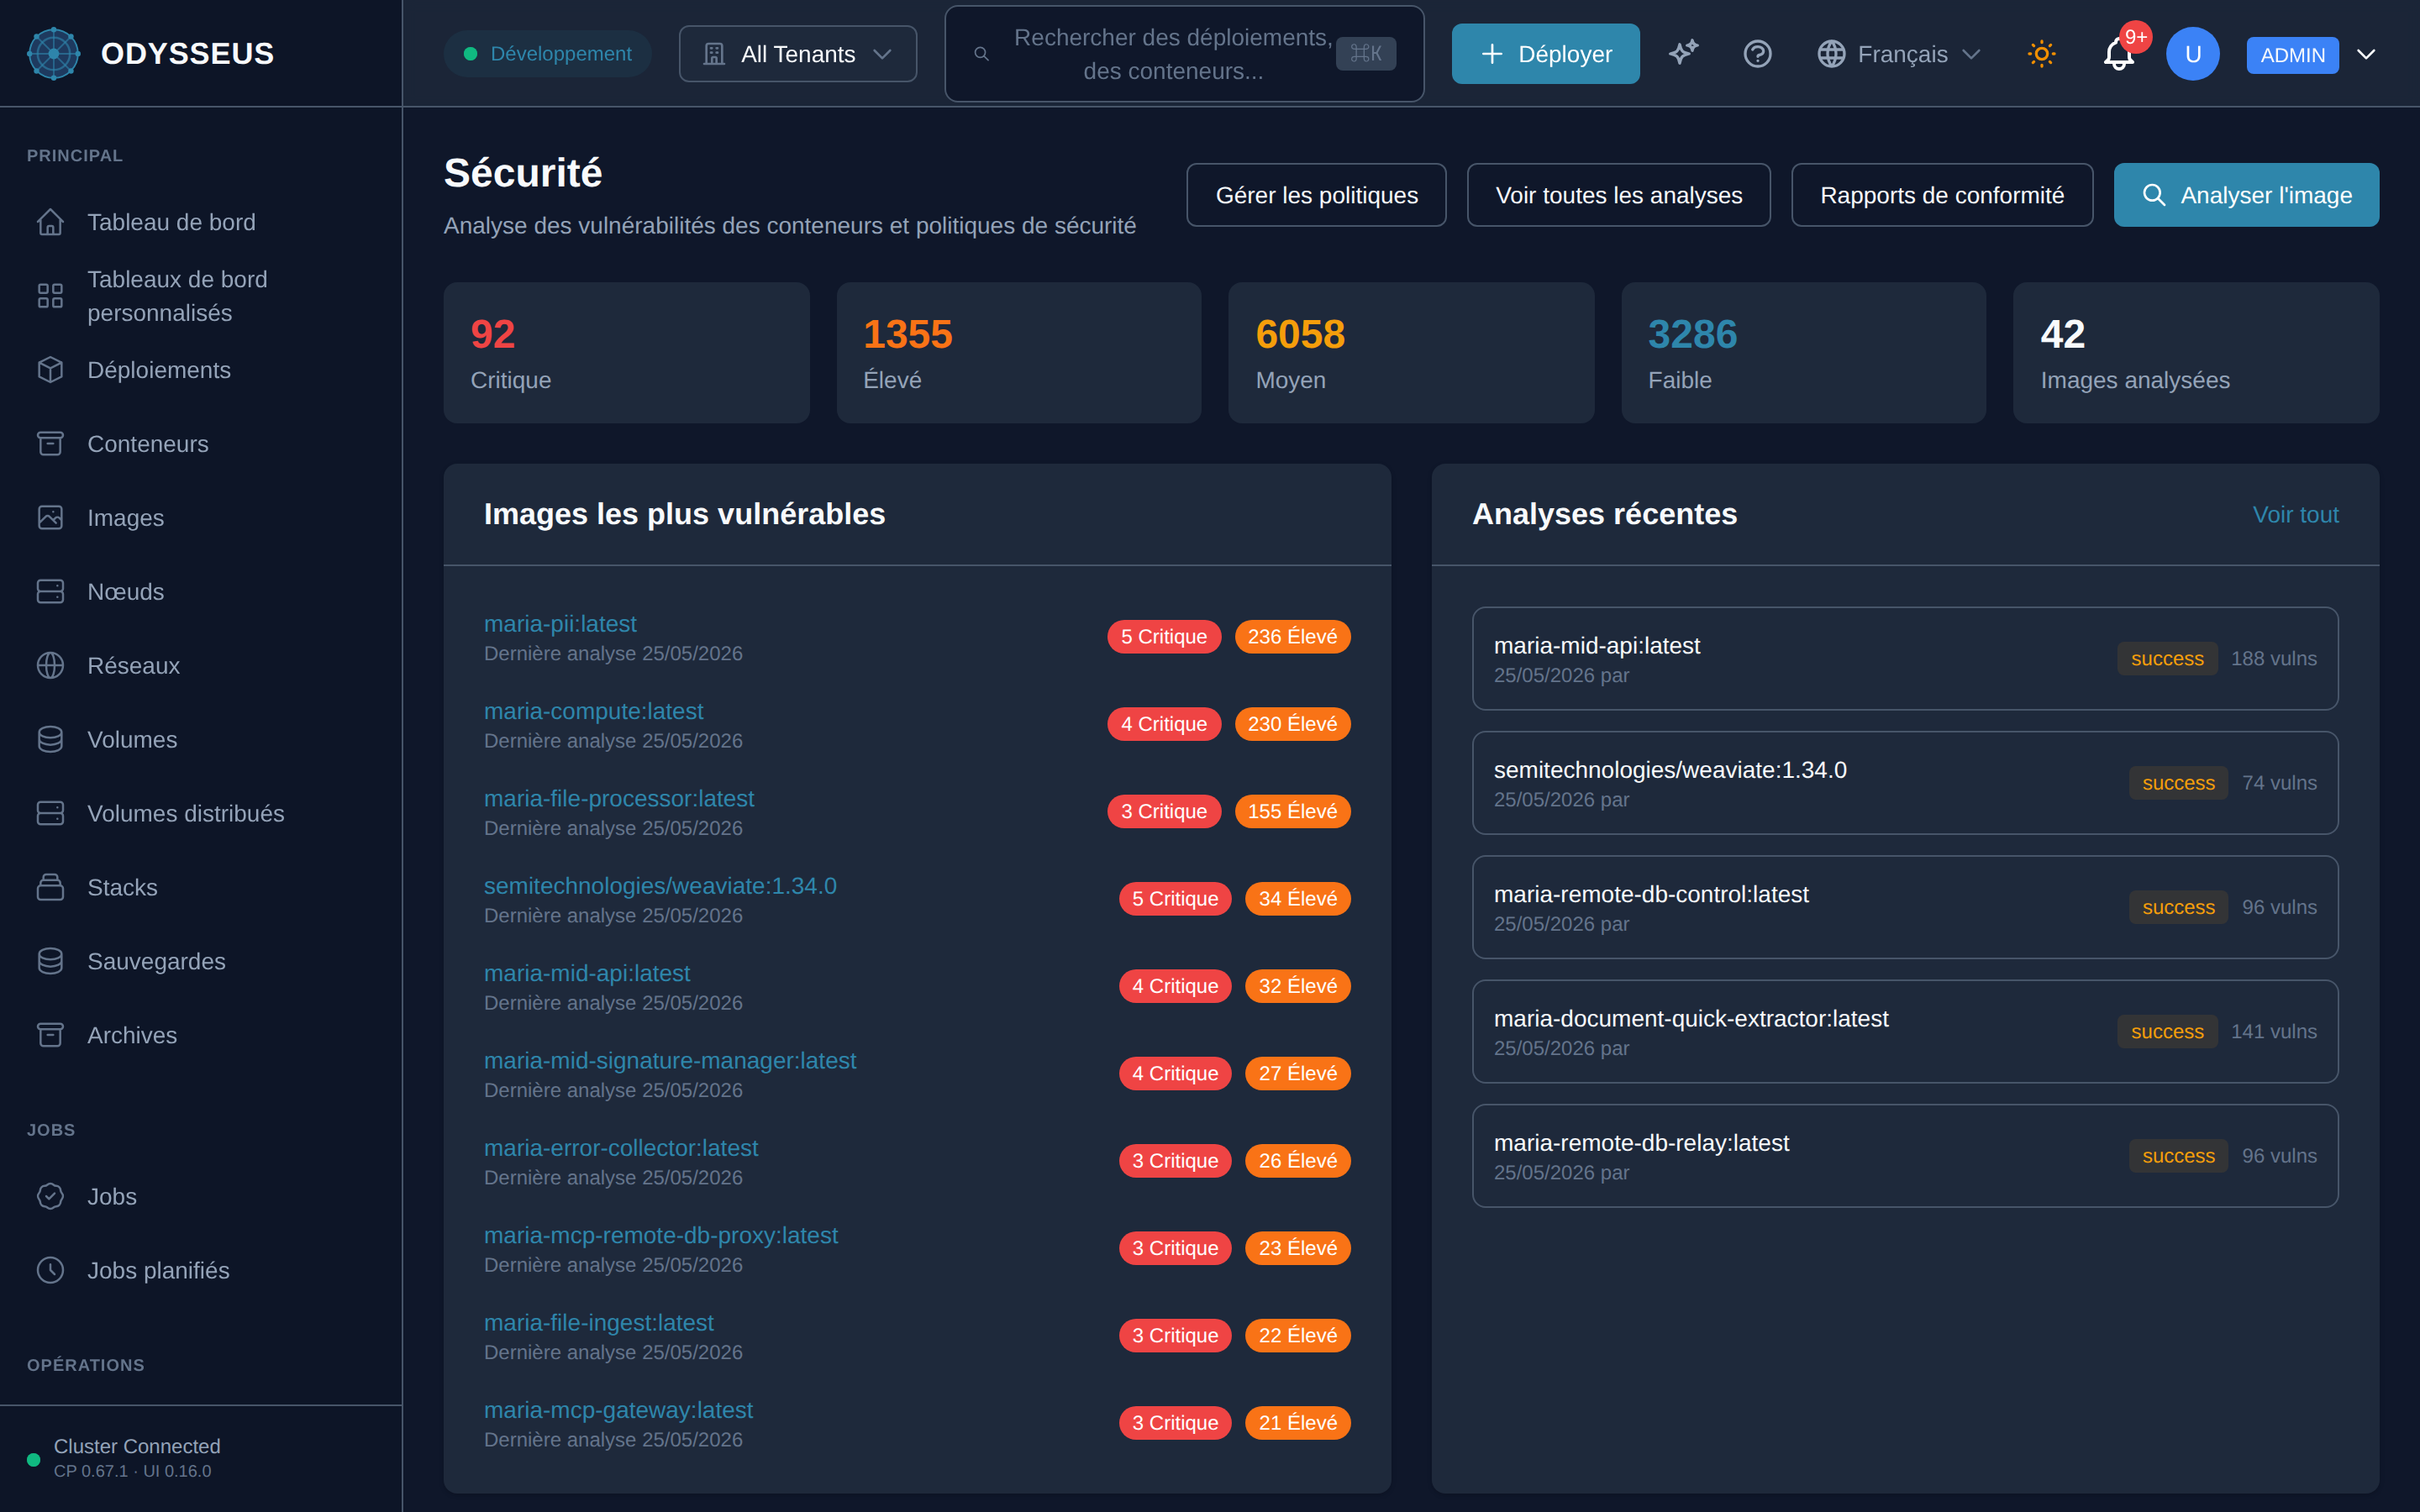
Task: Expand the ADMIN account menu chevron
Action: coord(2366,54)
